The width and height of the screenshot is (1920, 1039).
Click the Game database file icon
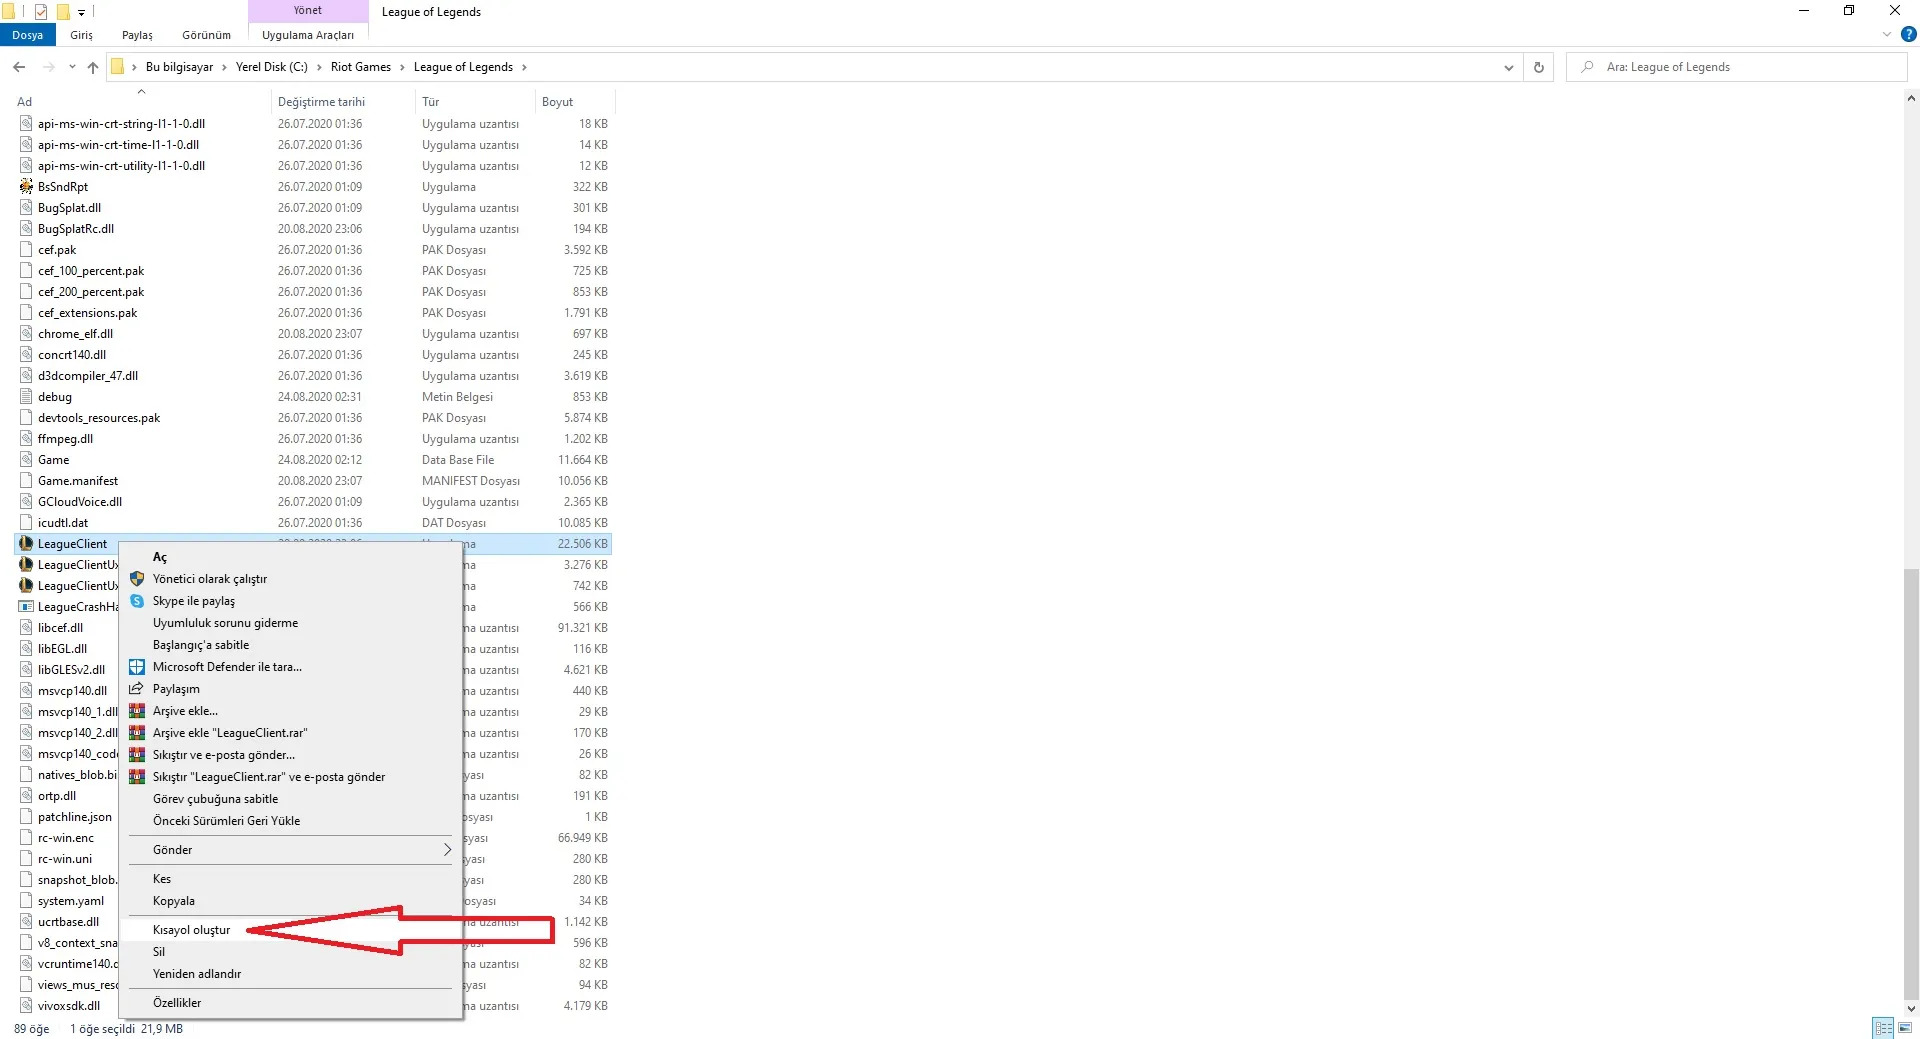click(x=27, y=460)
